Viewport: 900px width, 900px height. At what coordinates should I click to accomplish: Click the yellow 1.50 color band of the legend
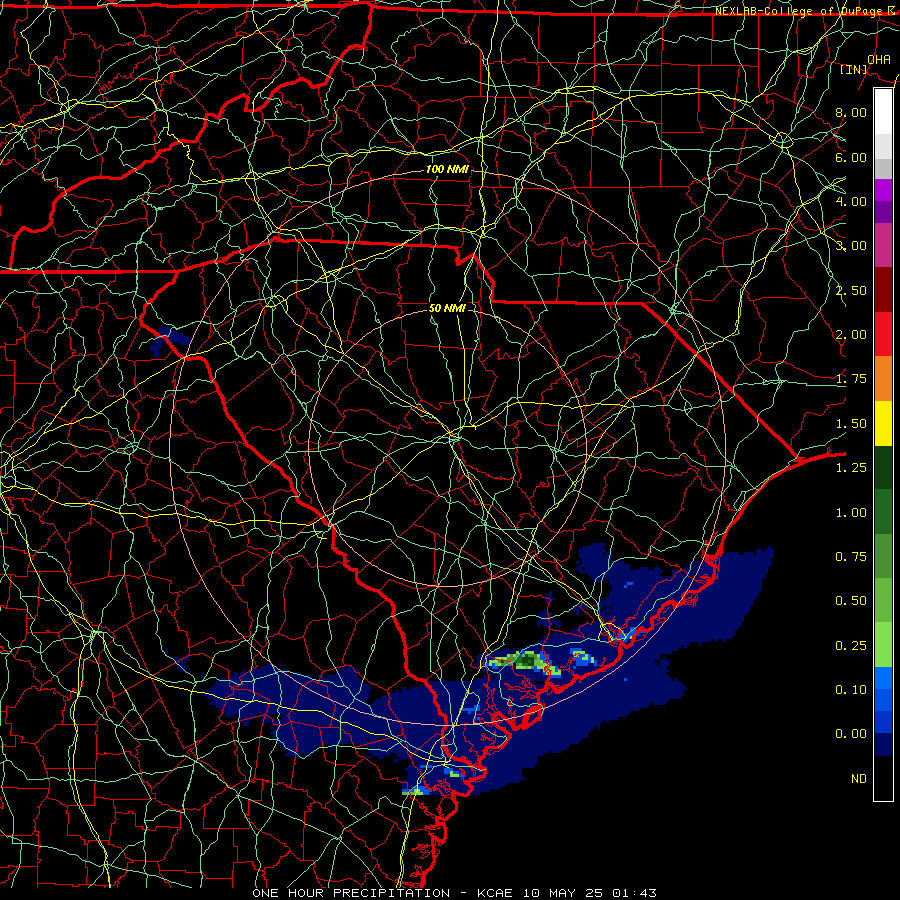click(x=883, y=424)
